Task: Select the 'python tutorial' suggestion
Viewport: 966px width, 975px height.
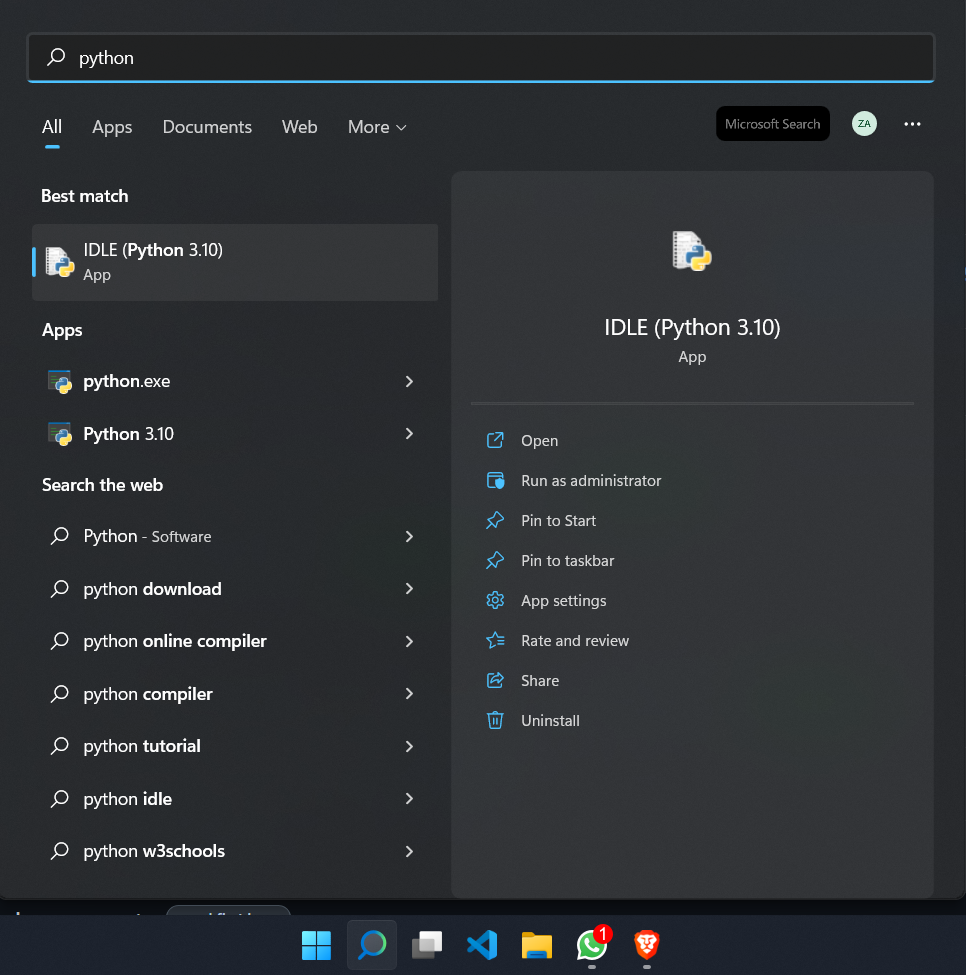Action: tap(235, 746)
